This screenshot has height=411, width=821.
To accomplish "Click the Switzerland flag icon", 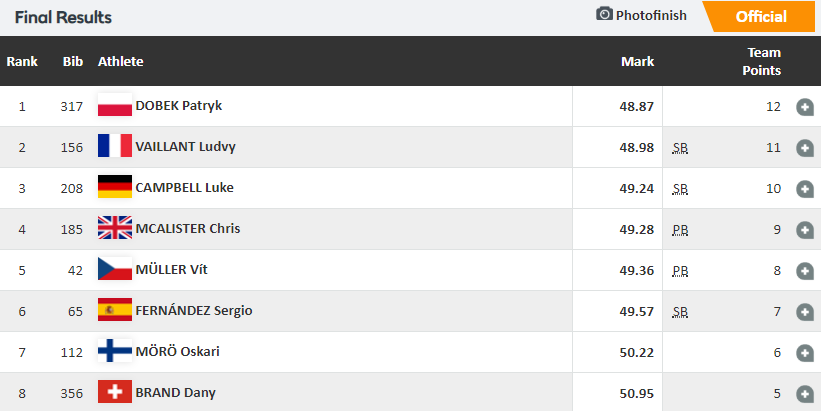I will (x=115, y=392).
